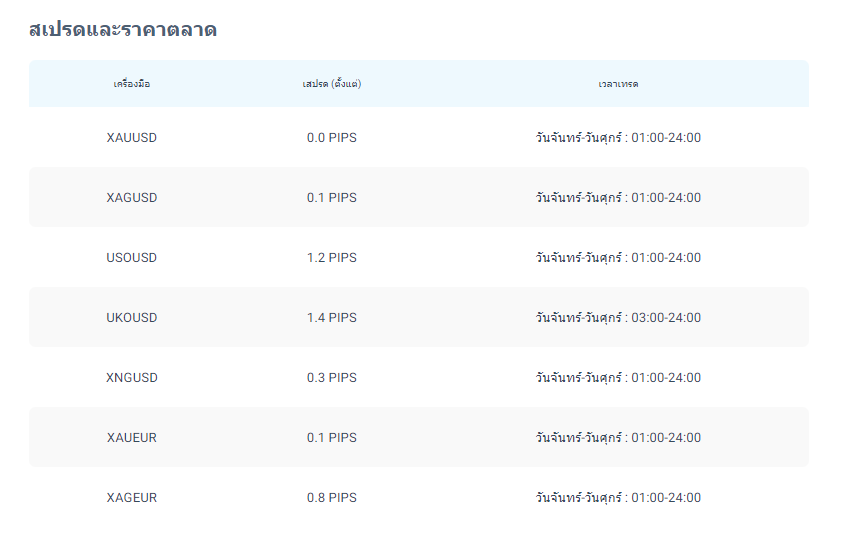Click the 0.8 PIPS spread value
Viewport: 841px width, 547px height.
pyautogui.click(x=332, y=498)
